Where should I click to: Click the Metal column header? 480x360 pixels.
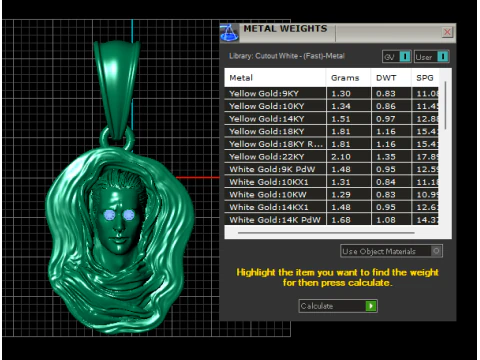point(275,78)
